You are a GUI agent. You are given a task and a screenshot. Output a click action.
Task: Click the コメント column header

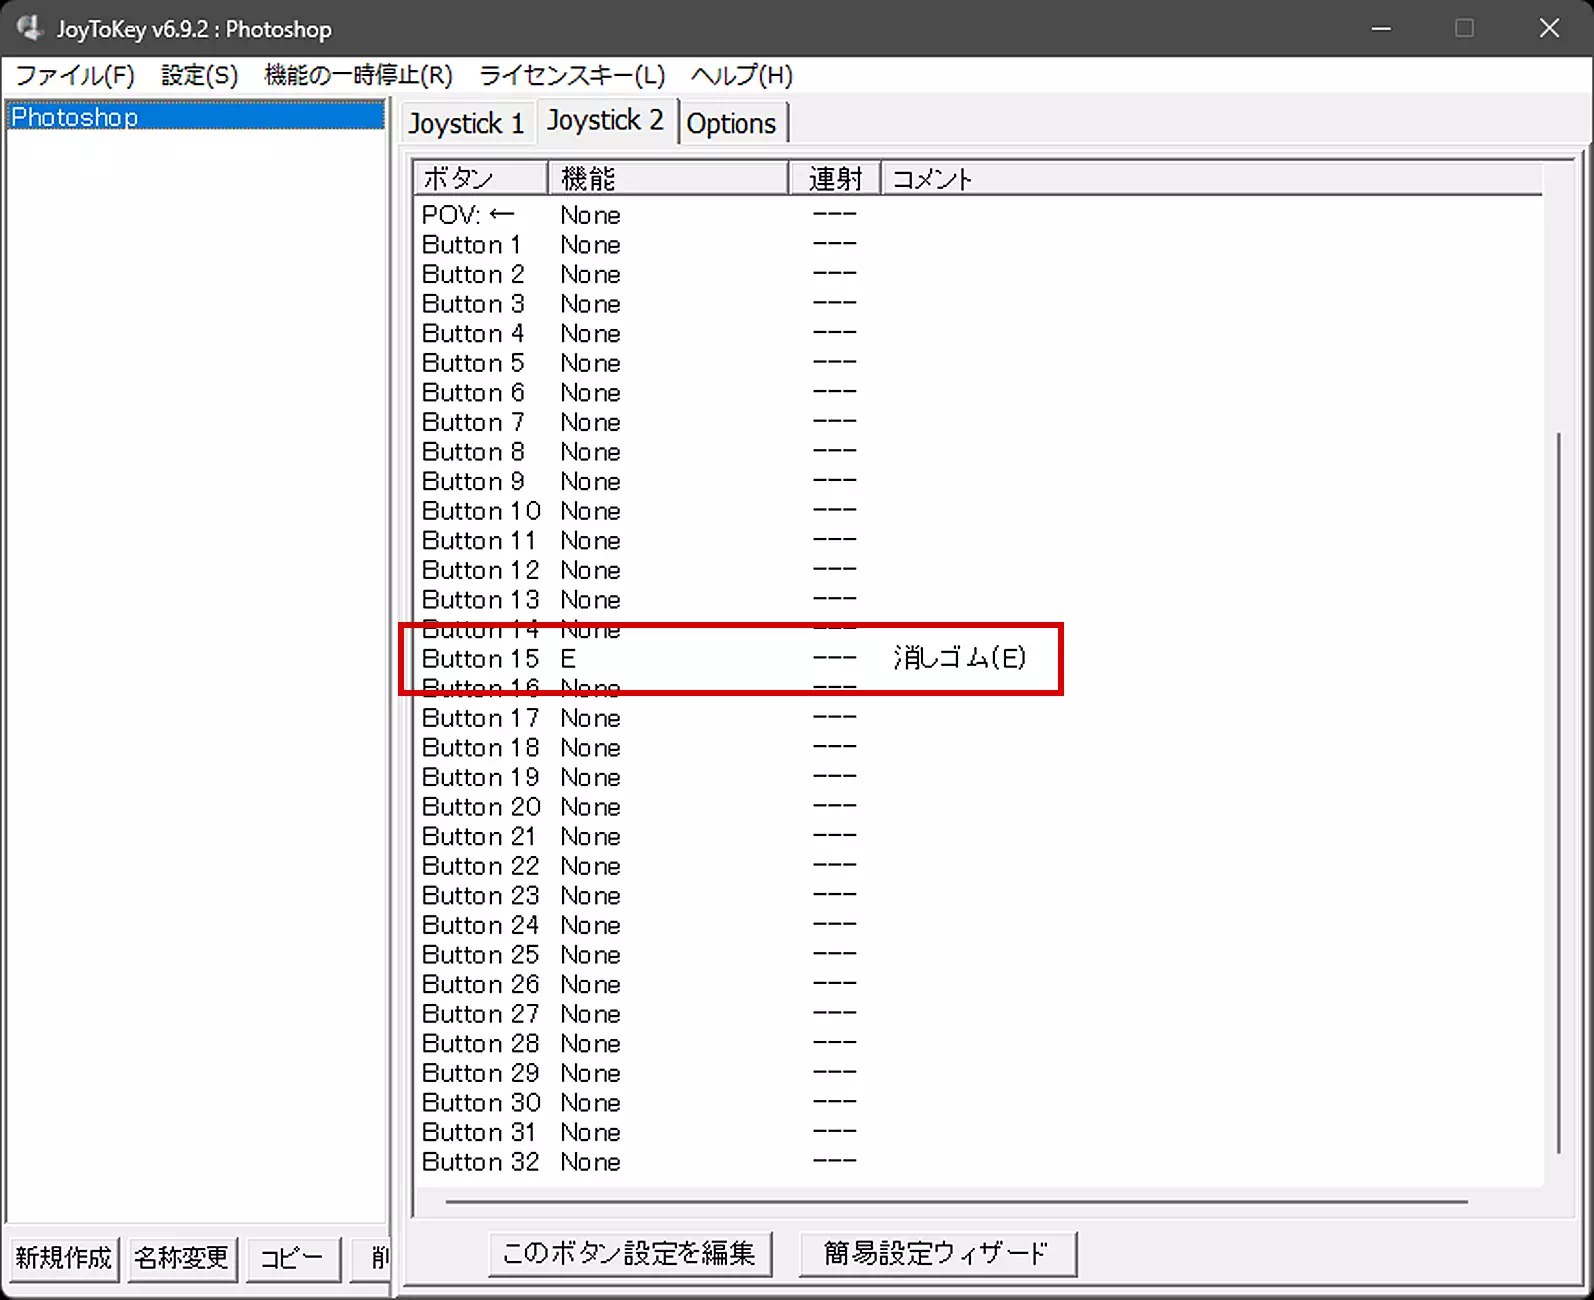pyautogui.click(x=1212, y=178)
